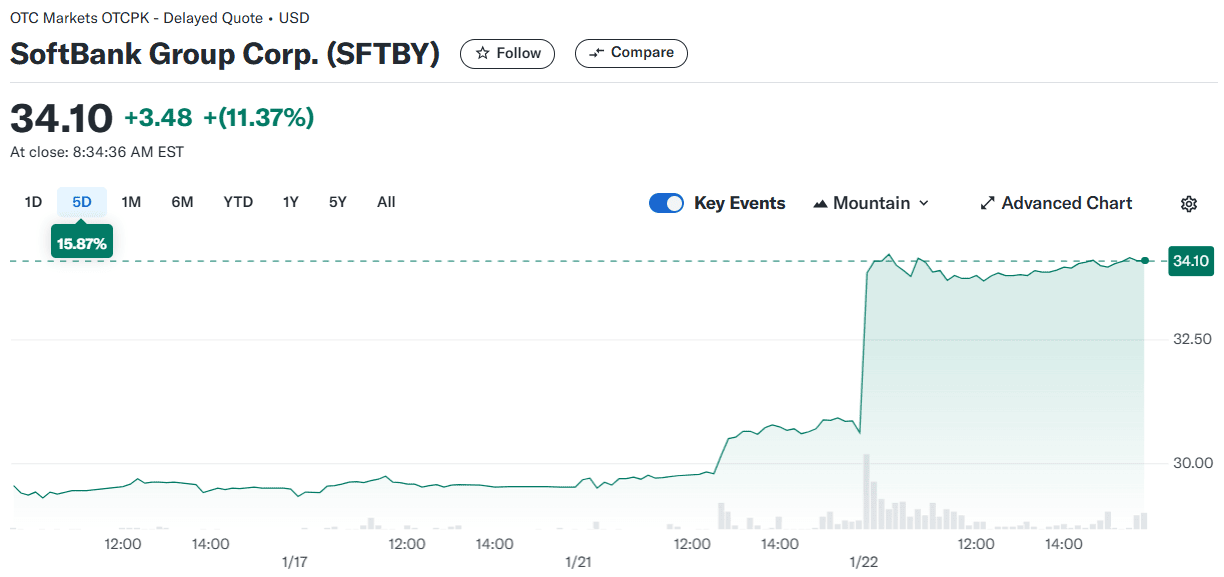Select the 1D time range
This screenshot has height=577, width=1224.
pyautogui.click(x=33, y=202)
